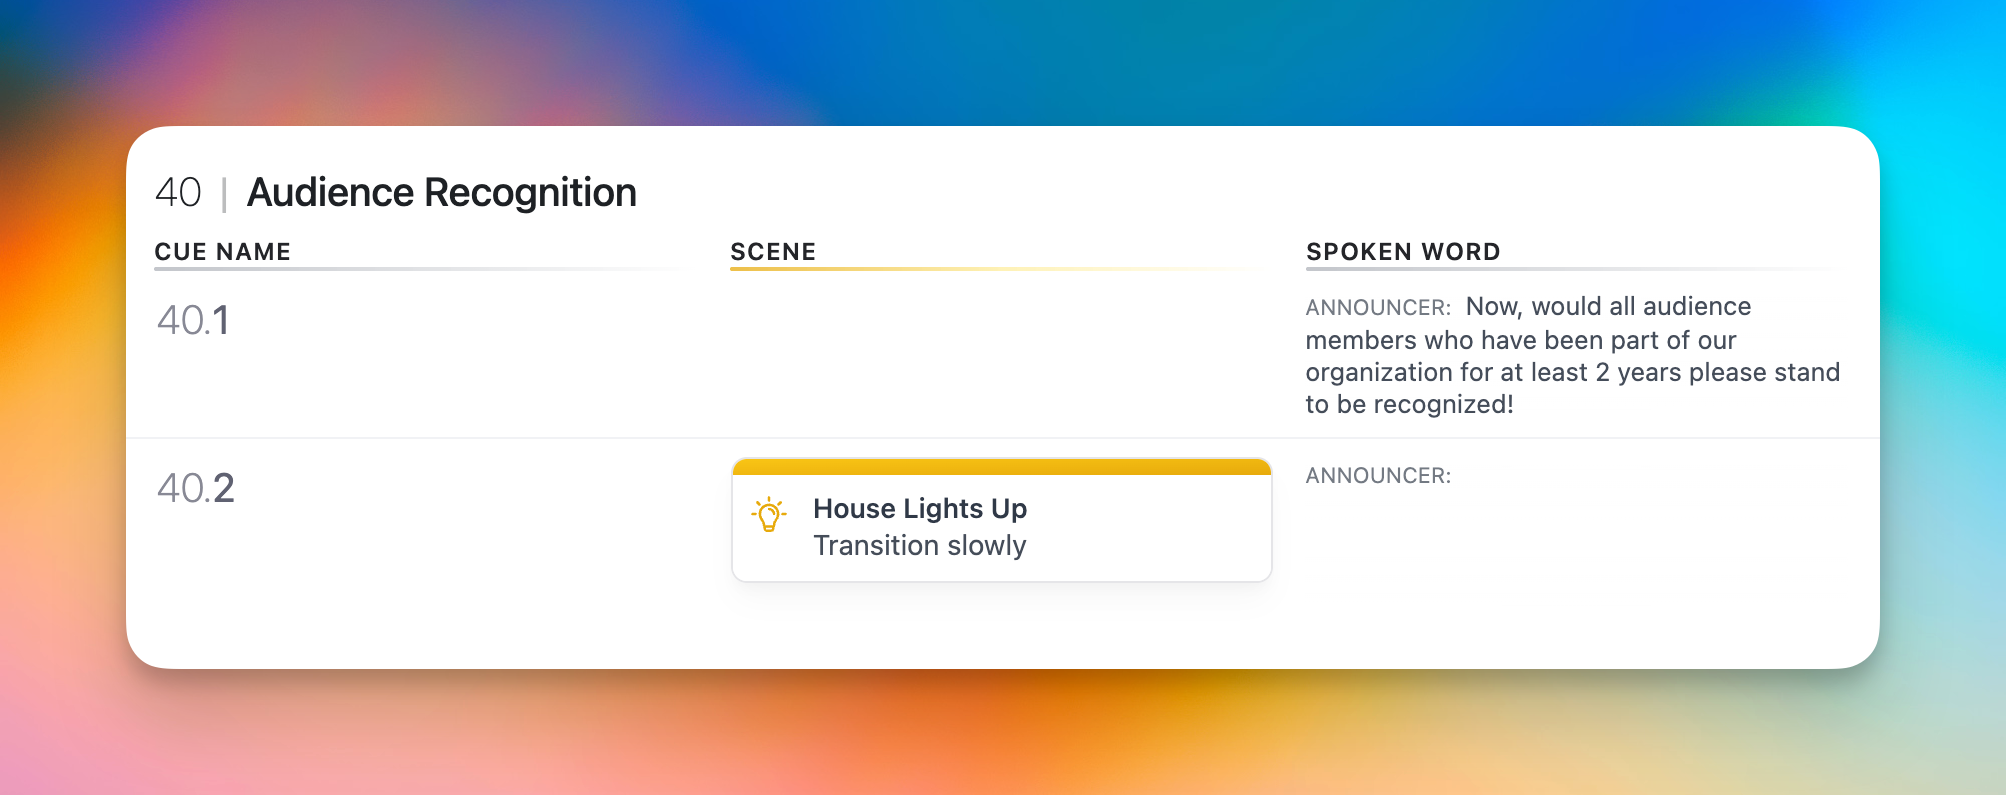The width and height of the screenshot is (2006, 795).
Task: Click the ANNOUNCER speaker label in cue 40.2
Action: [x=1377, y=476]
